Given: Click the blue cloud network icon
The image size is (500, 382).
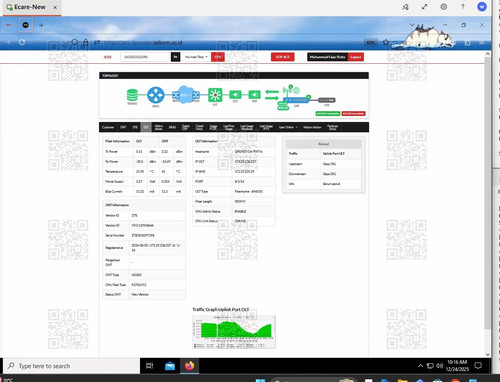Looking at the screenshot, I should click(186, 95).
